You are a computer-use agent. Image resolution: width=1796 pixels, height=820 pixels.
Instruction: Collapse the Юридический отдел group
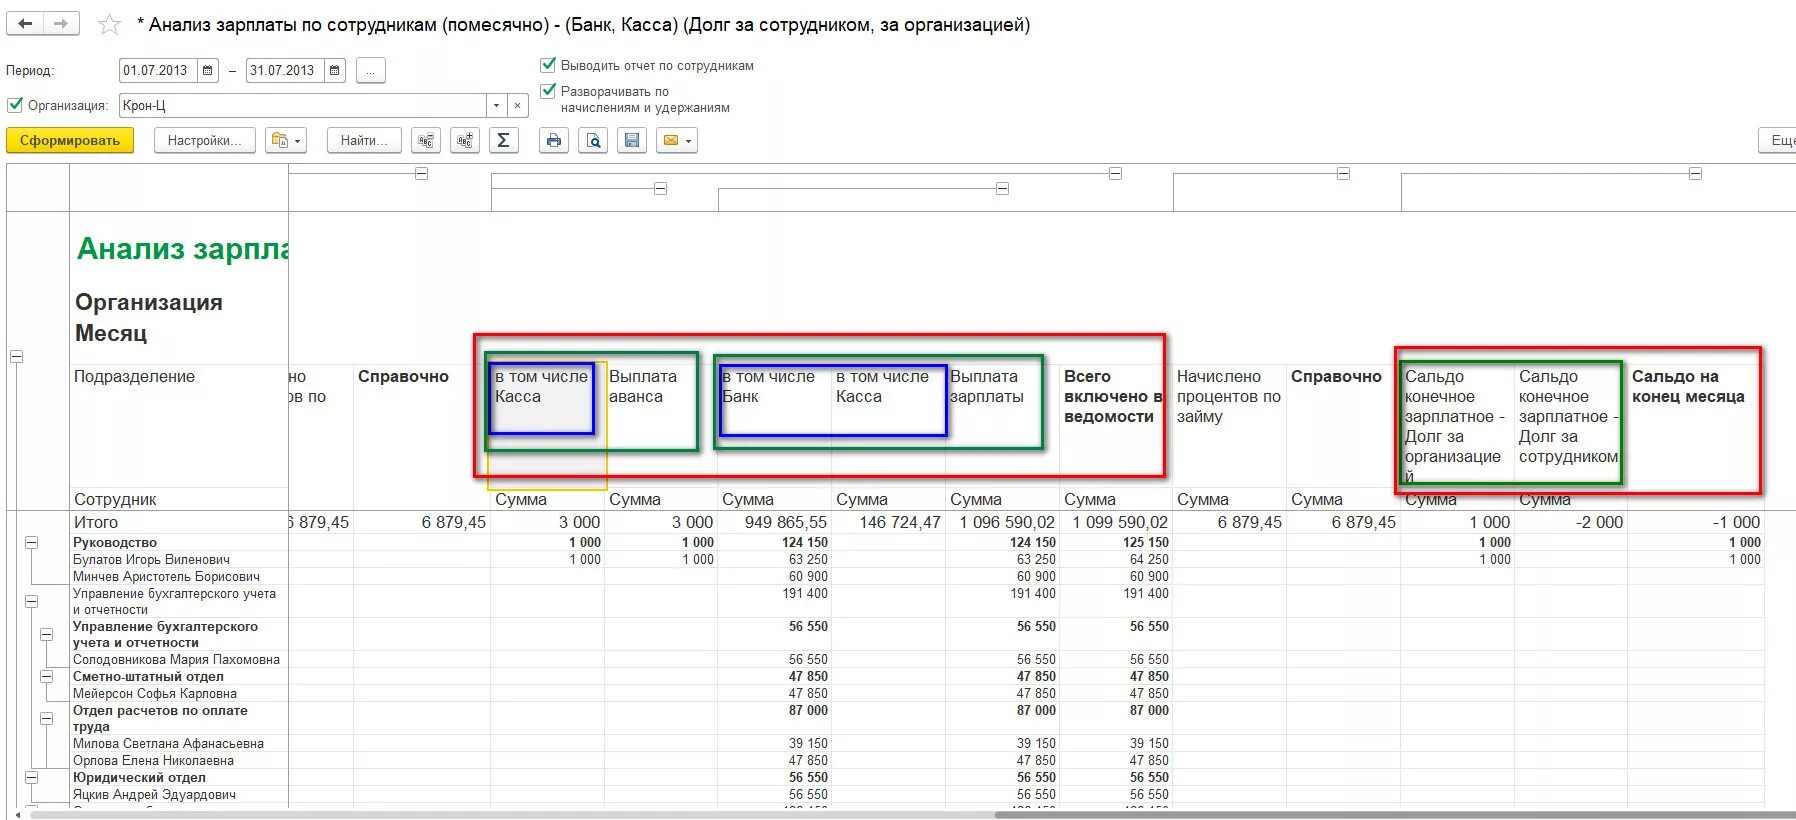click(x=31, y=778)
